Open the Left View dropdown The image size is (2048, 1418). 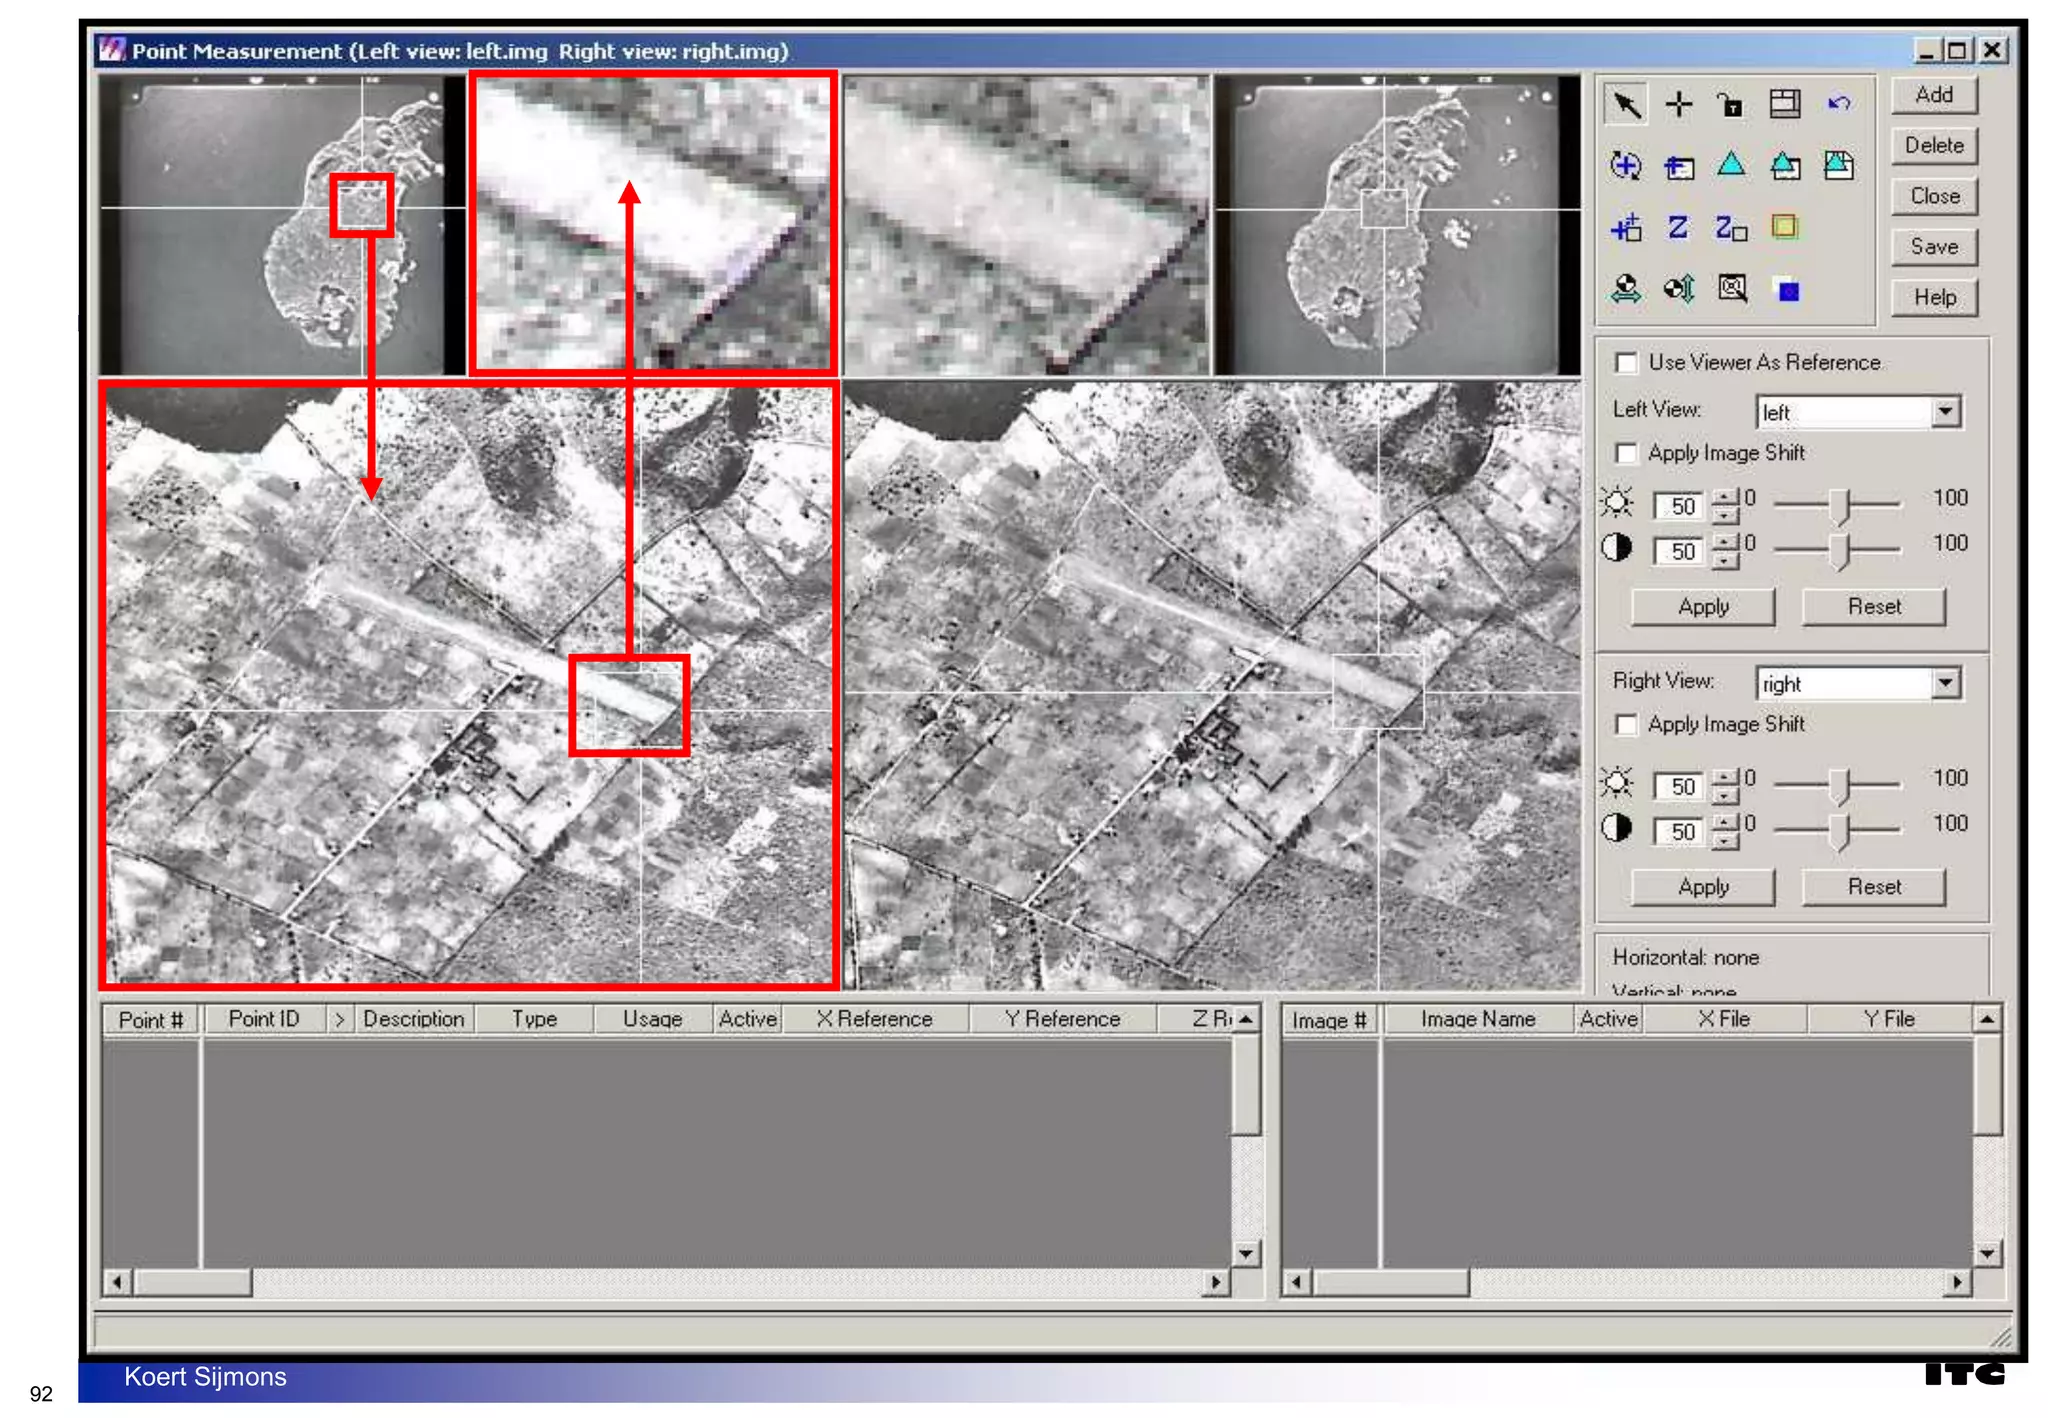coord(1944,411)
